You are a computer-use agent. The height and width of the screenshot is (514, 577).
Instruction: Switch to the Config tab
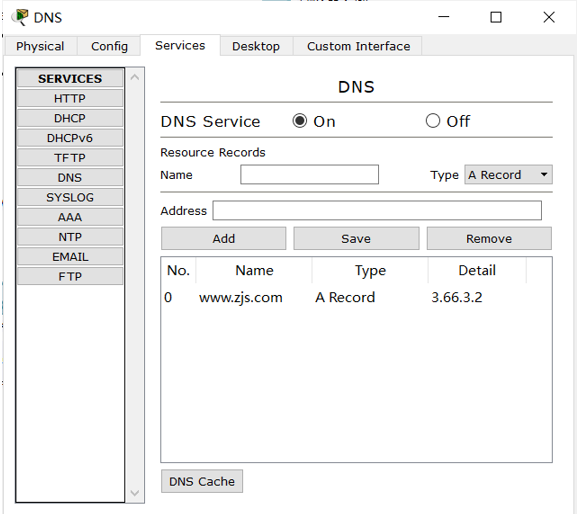(x=109, y=46)
